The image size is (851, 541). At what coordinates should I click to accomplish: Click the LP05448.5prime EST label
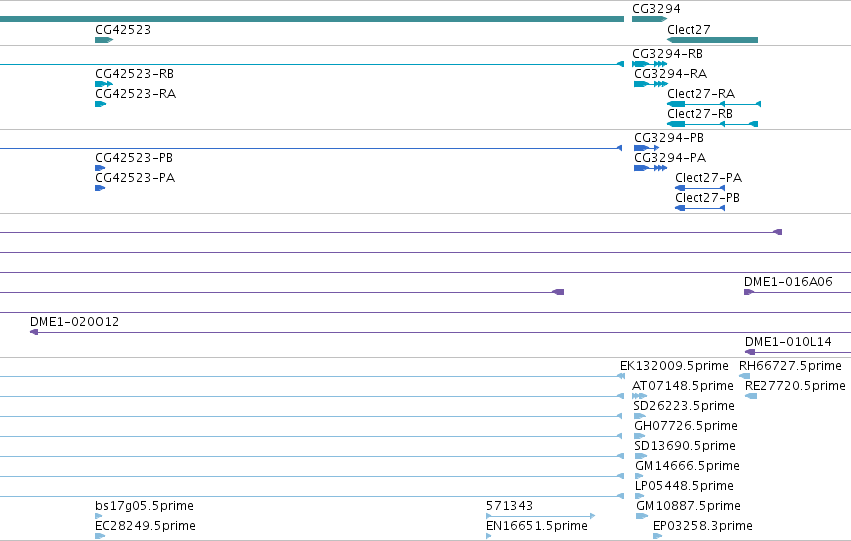683,486
